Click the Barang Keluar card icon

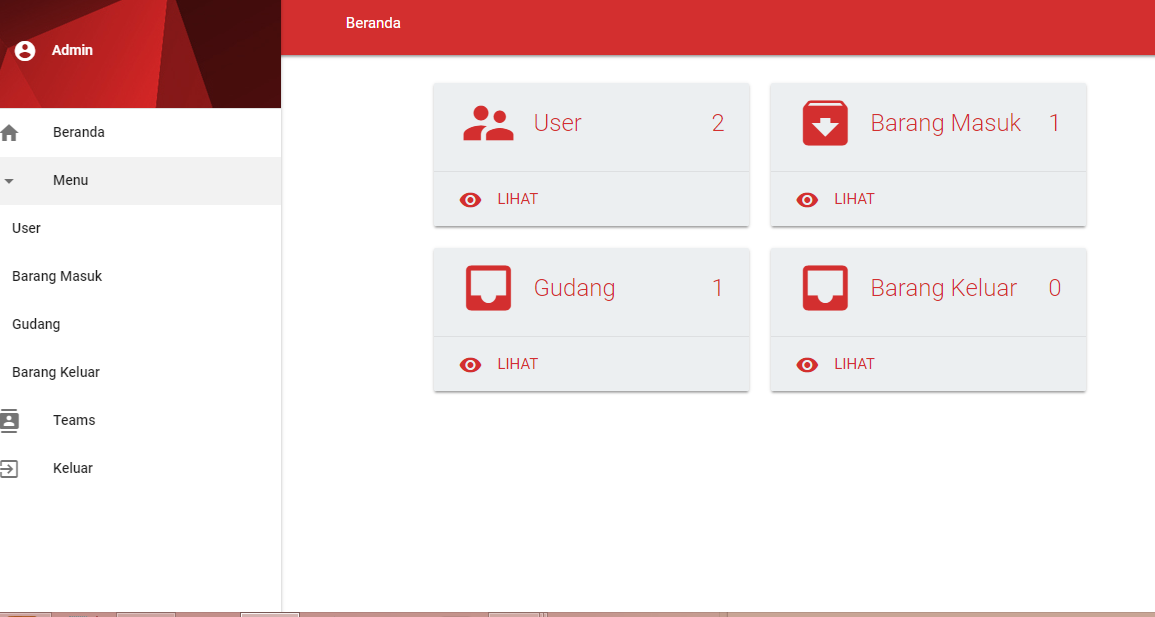tap(824, 289)
